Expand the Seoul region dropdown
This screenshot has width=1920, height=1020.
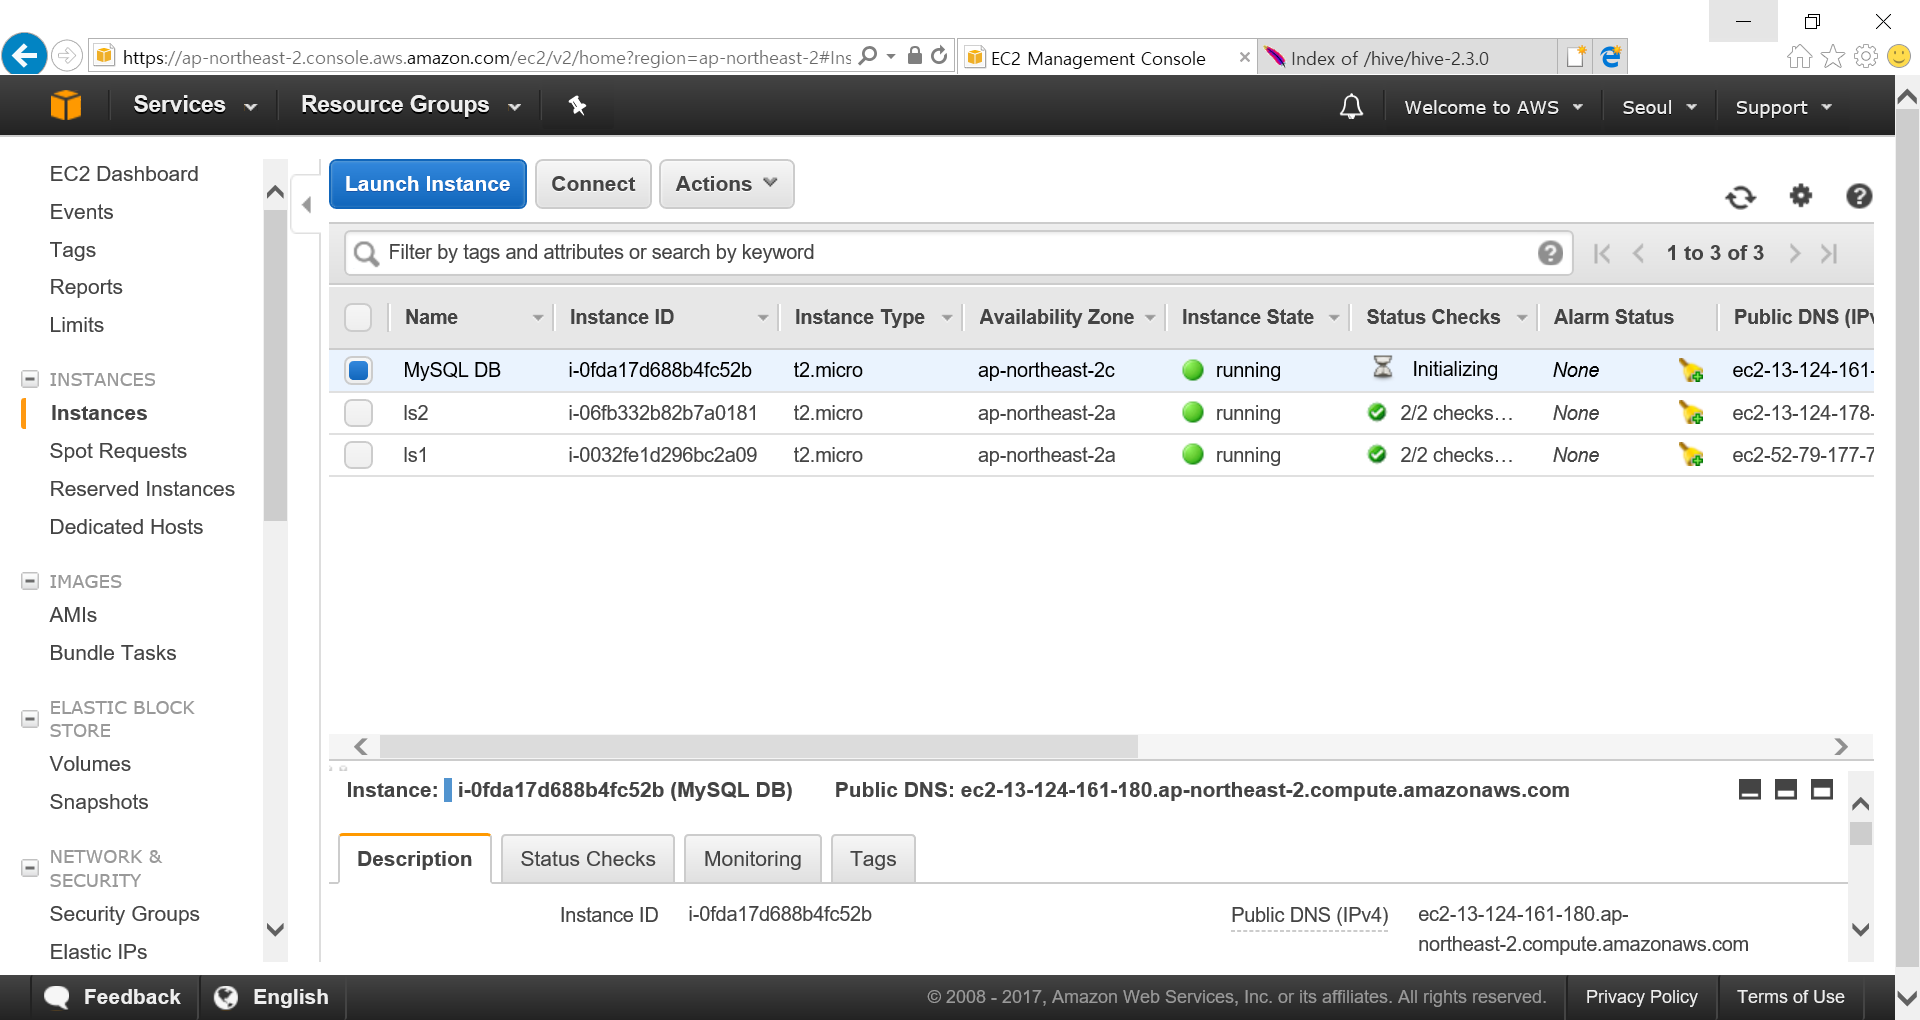coord(1658,107)
